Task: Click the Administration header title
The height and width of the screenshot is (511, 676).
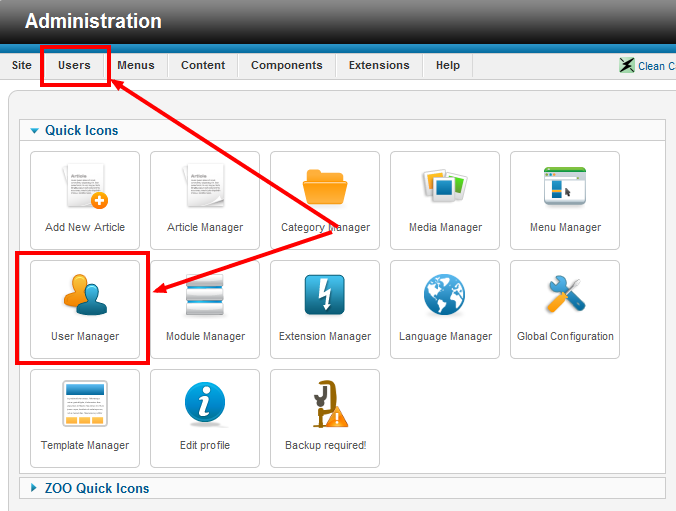Action: (93, 21)
